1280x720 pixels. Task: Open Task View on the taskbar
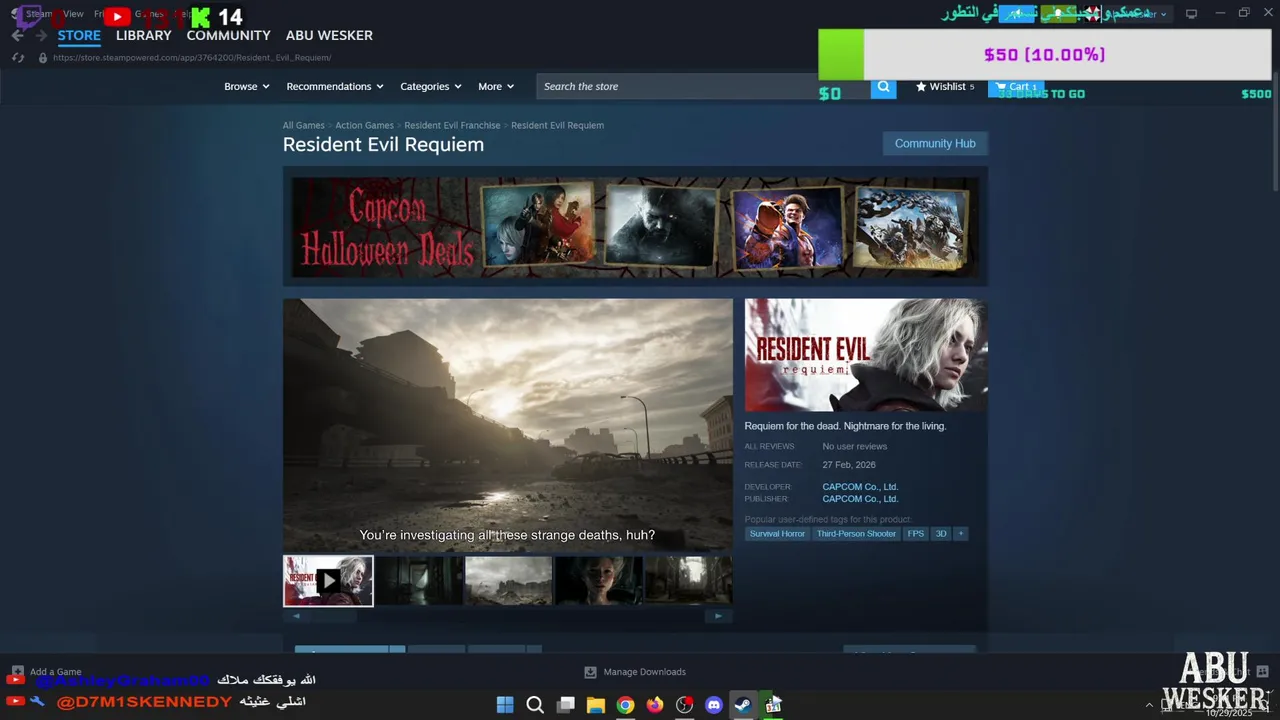tap(566, 705)
